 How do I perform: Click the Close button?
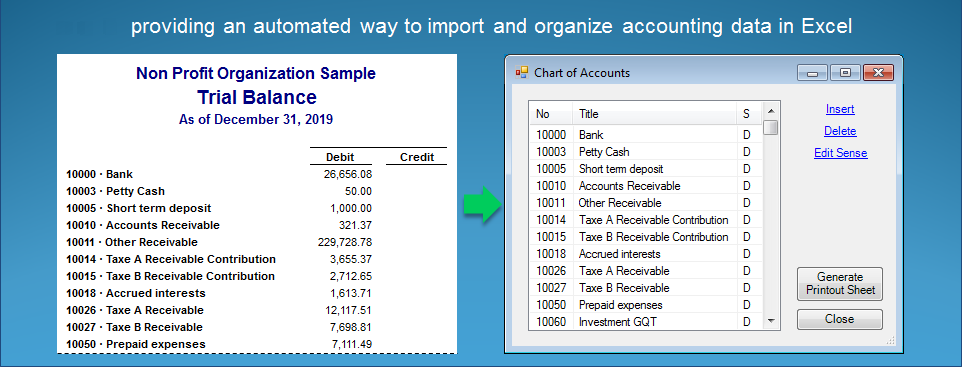tap(840, 319)
